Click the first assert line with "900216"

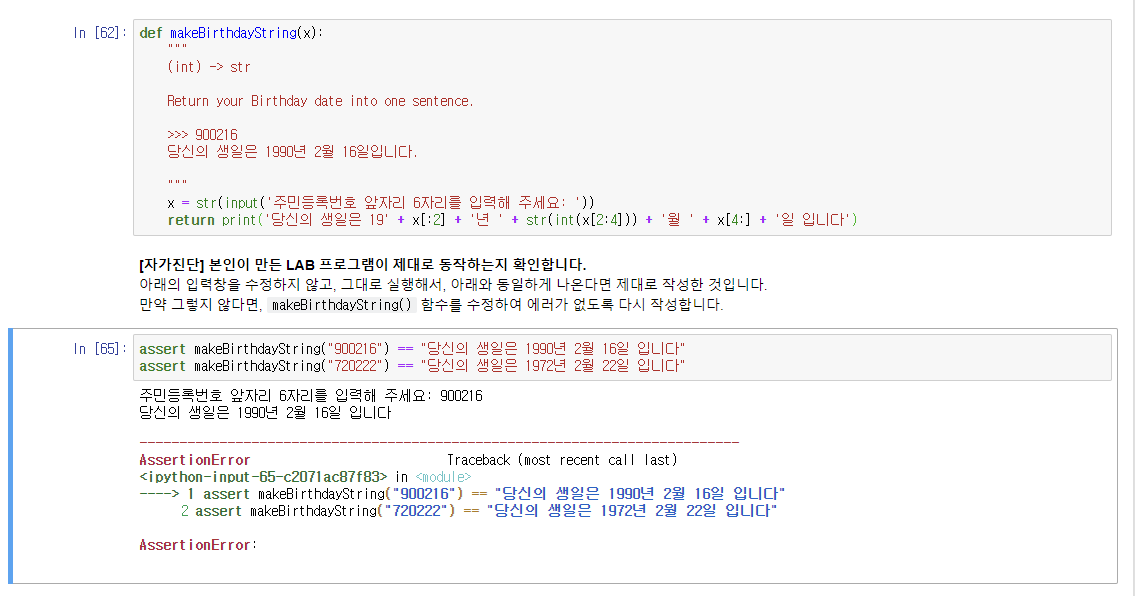(412, 348)
